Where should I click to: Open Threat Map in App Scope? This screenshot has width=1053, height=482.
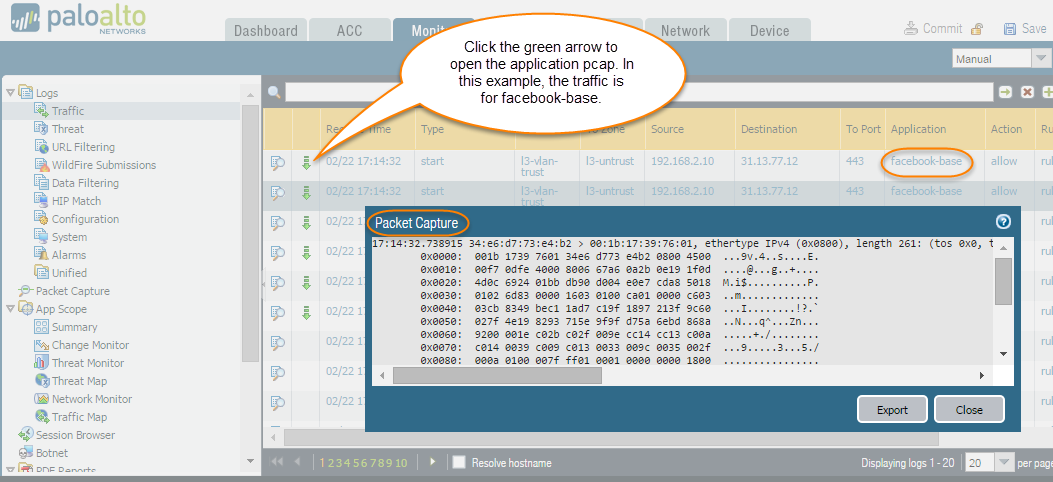(x=79, y=381)
